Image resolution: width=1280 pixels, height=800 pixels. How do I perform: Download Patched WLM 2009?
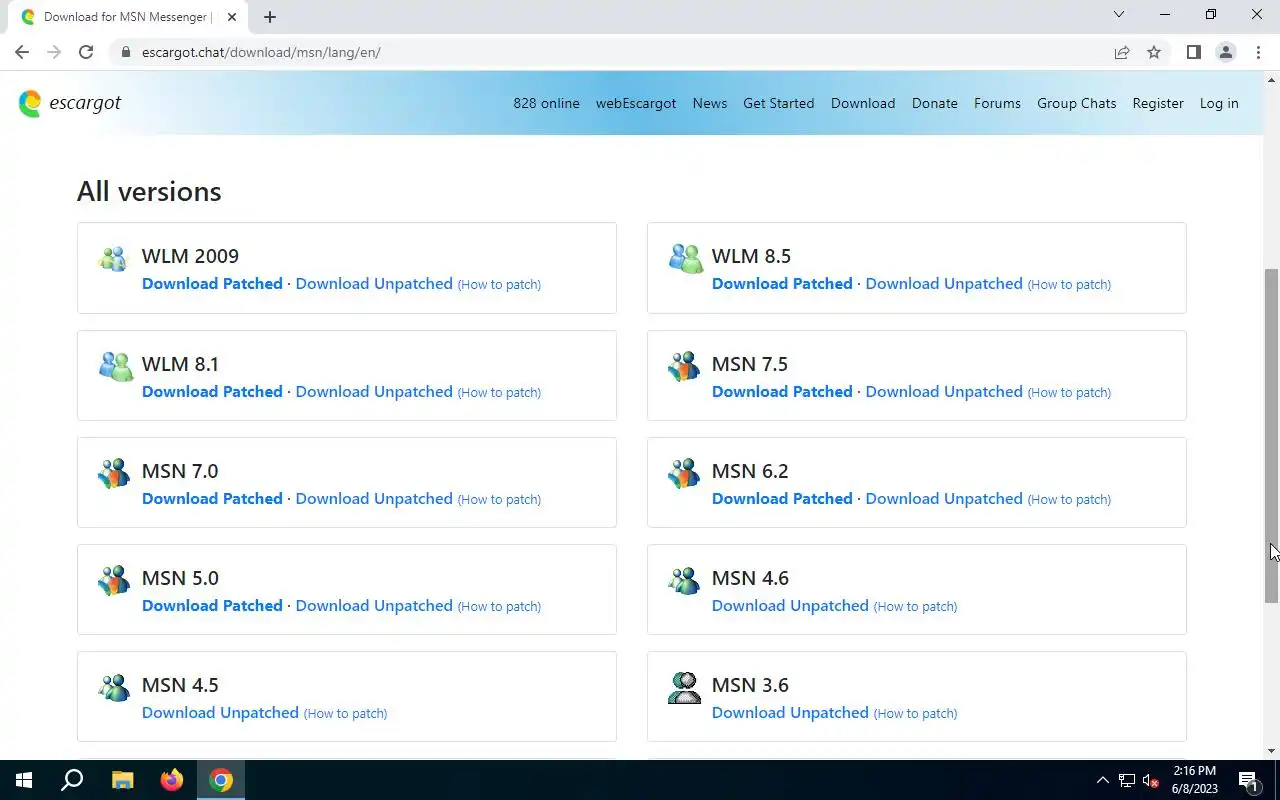(212, 284)
